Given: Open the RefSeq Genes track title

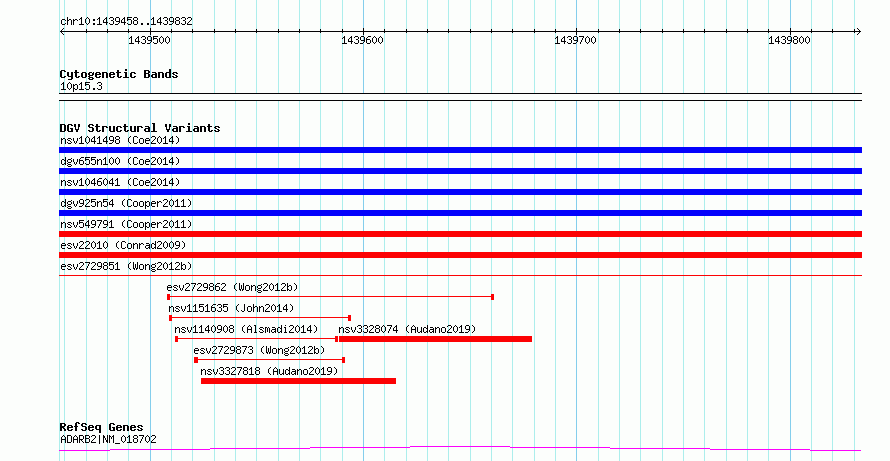Looking at the screenshot, I should point(102,427).
